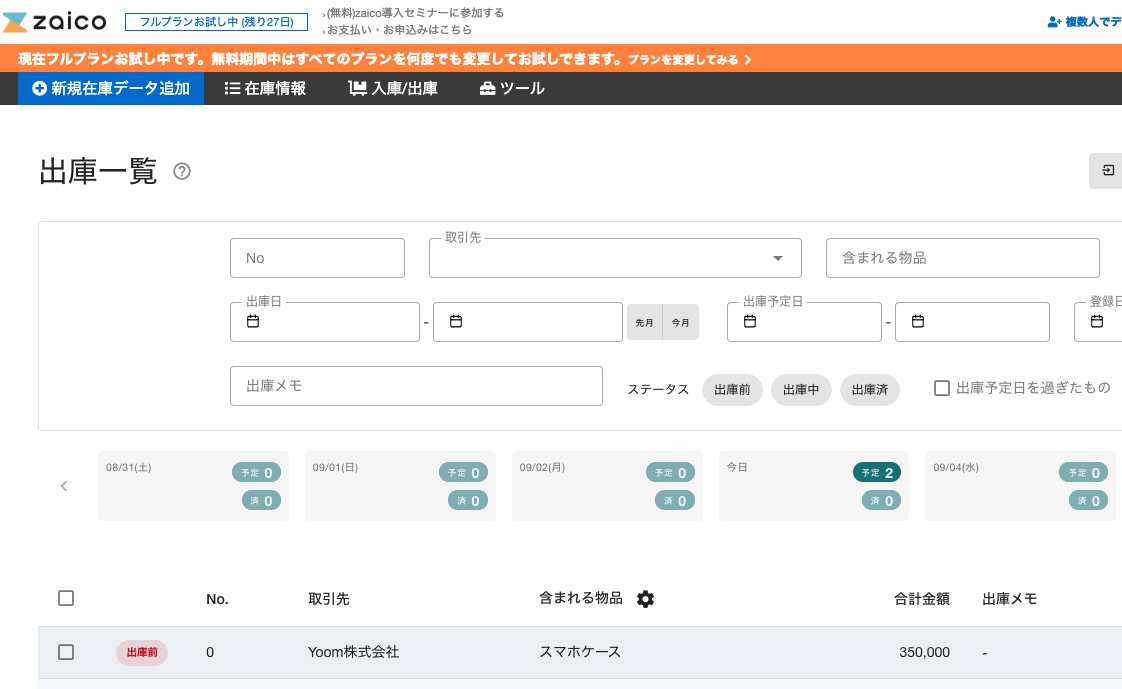Open the 出庫予定日 start date calendar icon

pyautogui.click(x=750, y=322)
